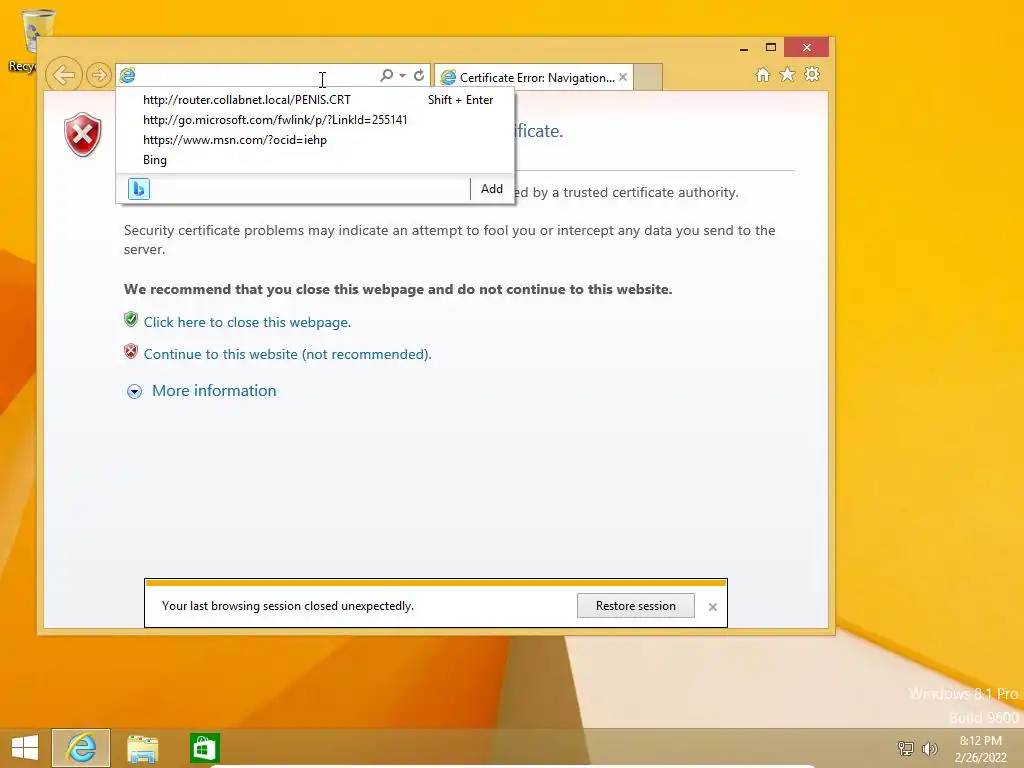Close the Certificate Error tab
Image resolution: width=1024 pixels, height=768 pixels.
(x=623, y=77)
